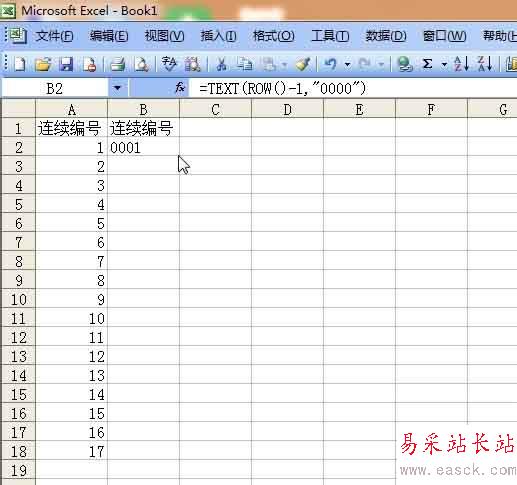Open the 插入(I) menu
Viewport: 517px width, 485px height.
pyautogui.click(x=218, y=36)
